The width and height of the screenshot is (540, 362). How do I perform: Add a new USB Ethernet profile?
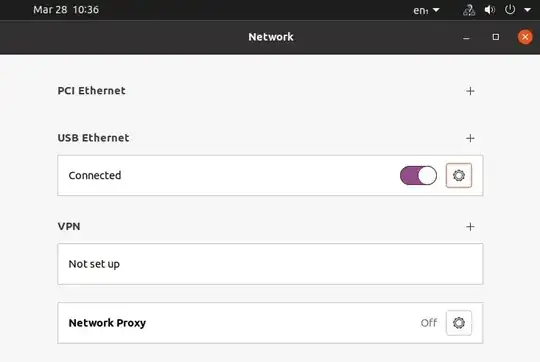coord(470,138)
